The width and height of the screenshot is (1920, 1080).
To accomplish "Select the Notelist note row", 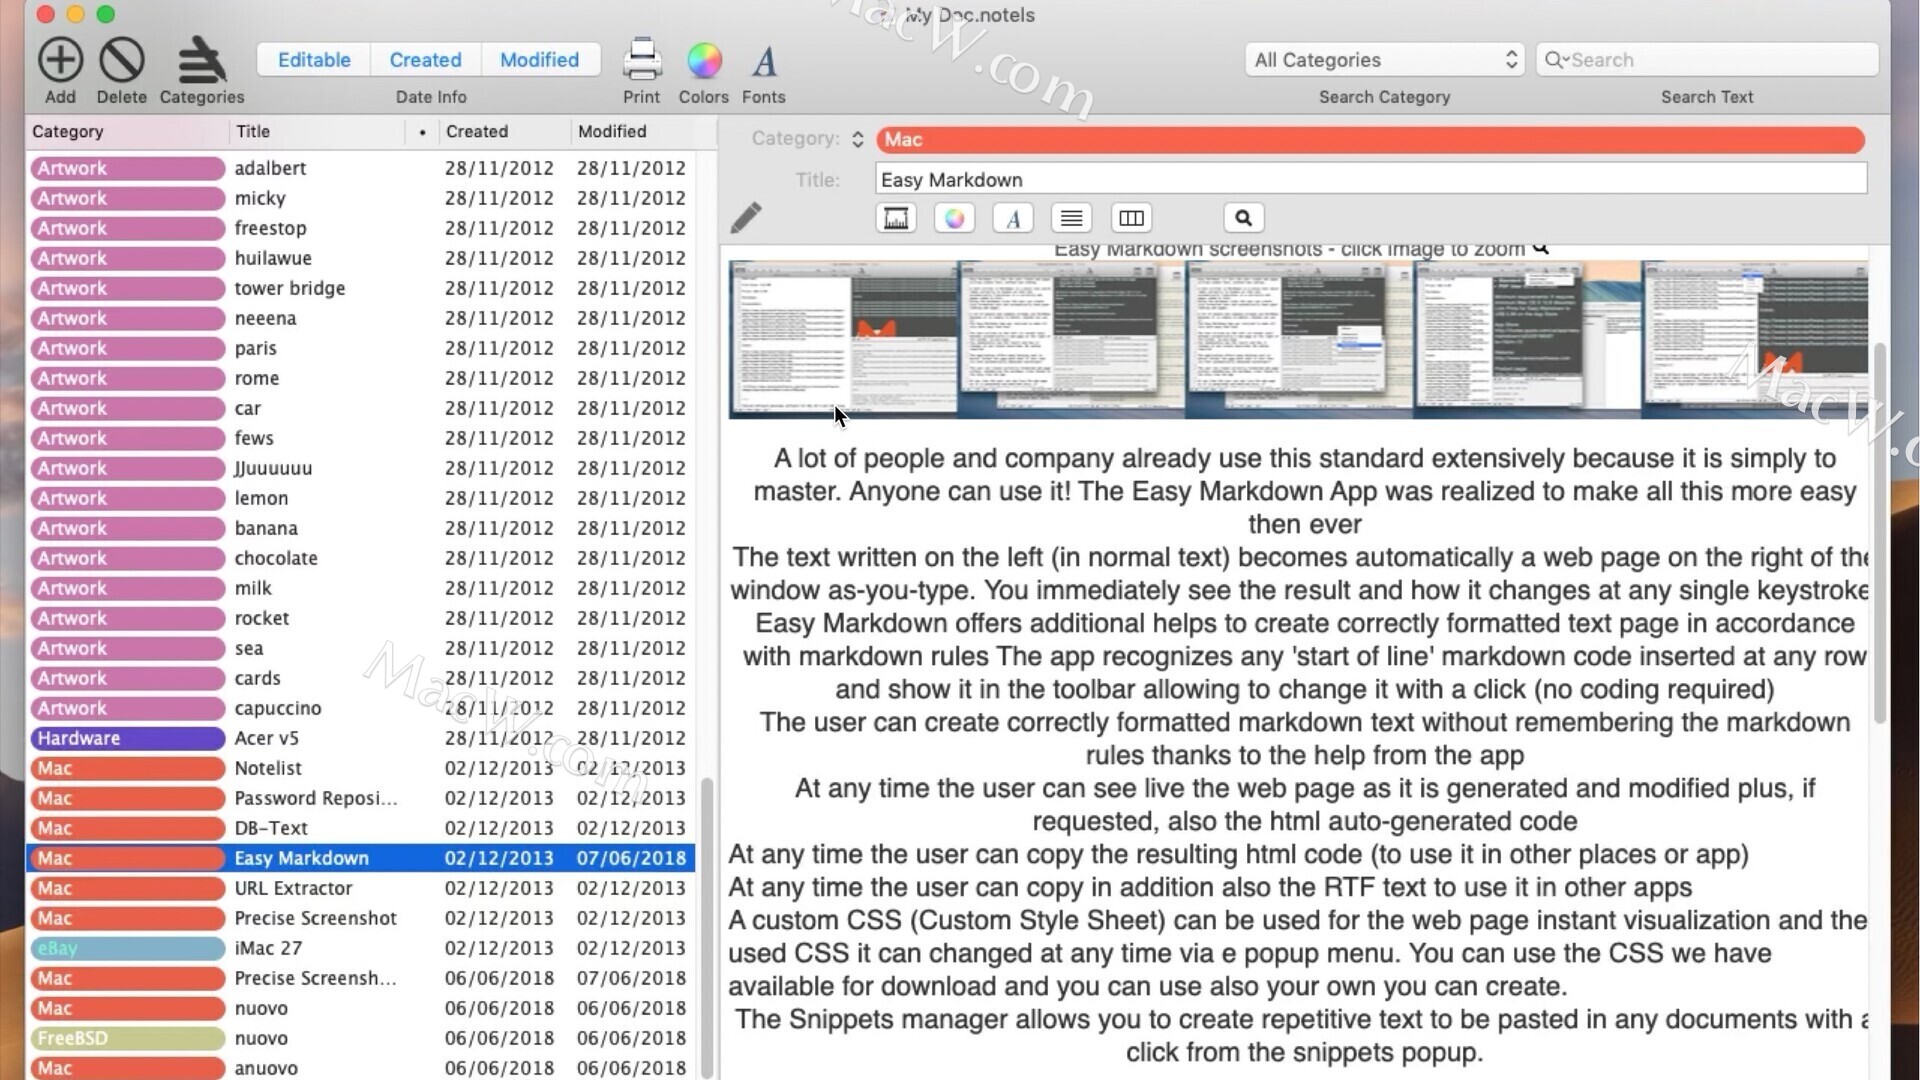I will coord(360,768).
